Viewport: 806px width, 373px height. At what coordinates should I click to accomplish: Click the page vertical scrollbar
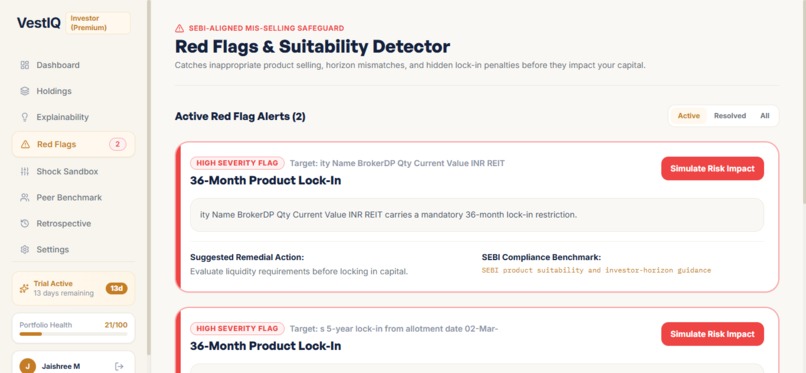point(803,103)
